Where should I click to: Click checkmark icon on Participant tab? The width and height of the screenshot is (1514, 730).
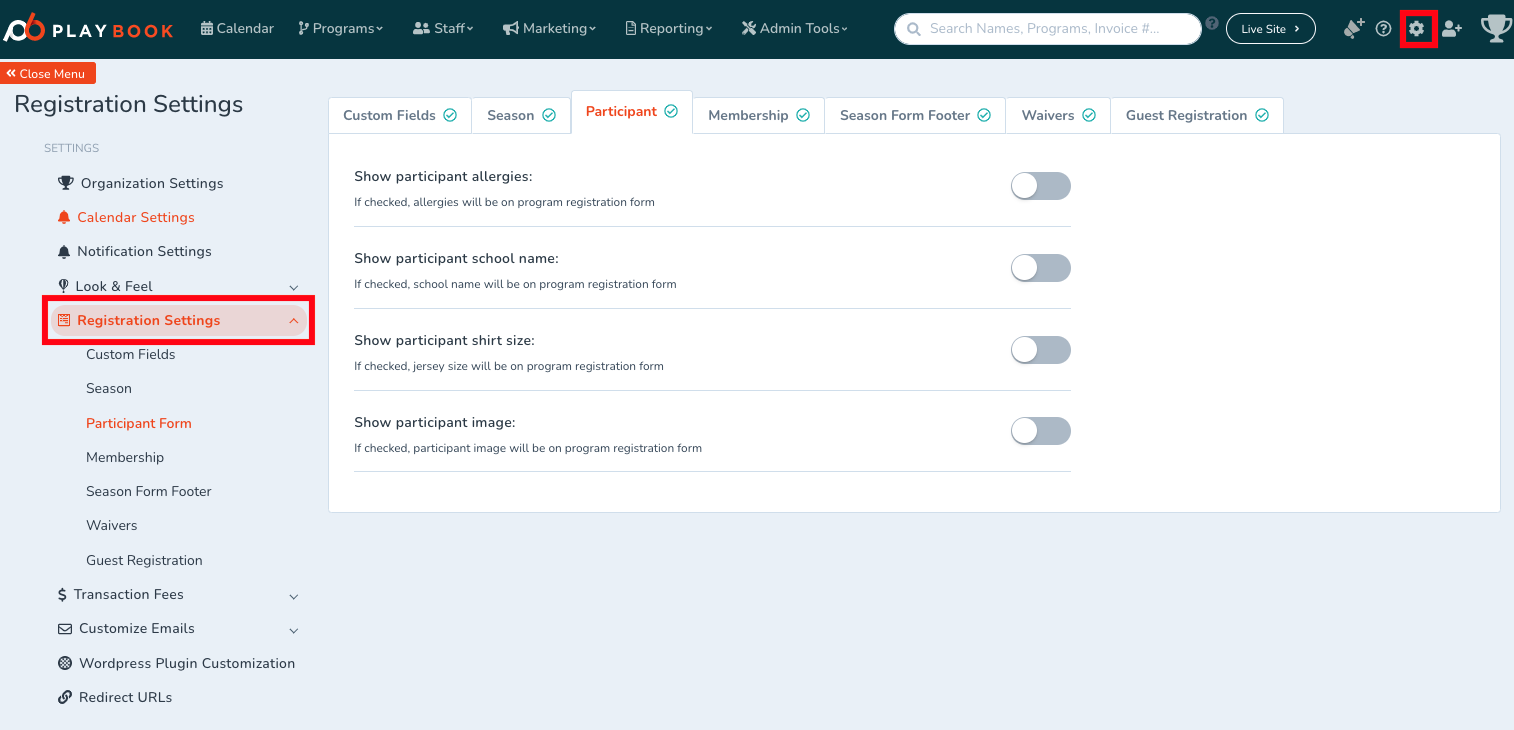click(x=671, y=111)
